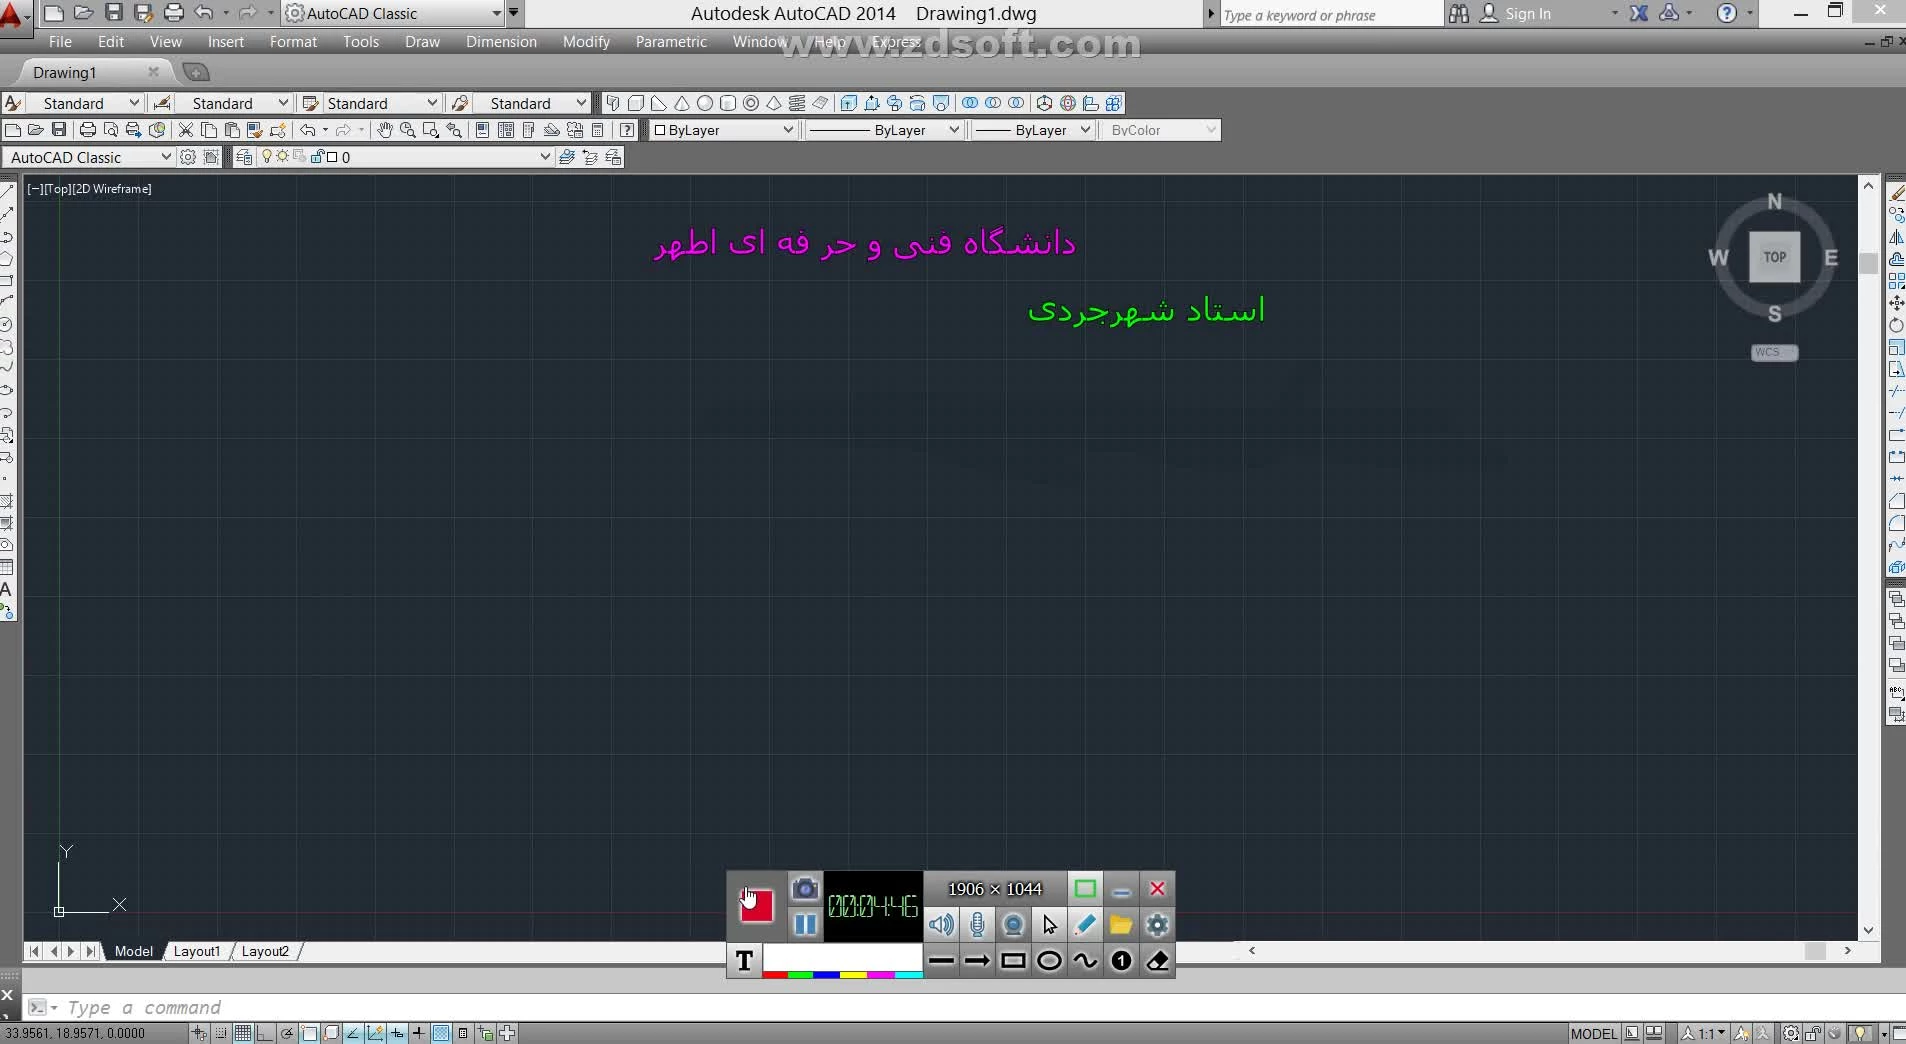Open the Modify menu

point(586,42)
